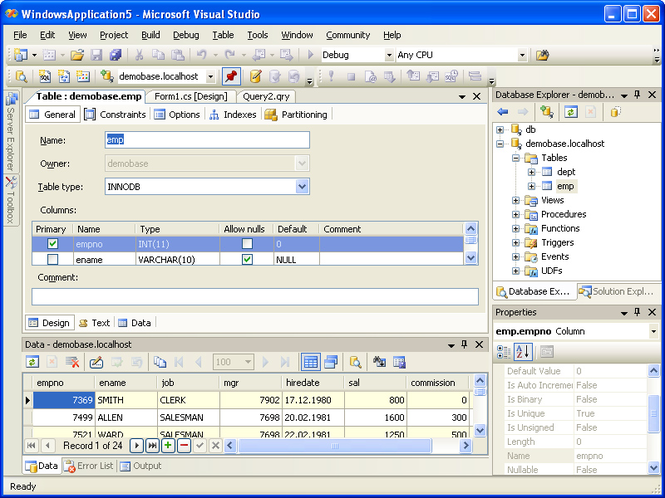Click the back arrow in Database Explorer
The image size is (665, 498).
click(x=503, y=112)
